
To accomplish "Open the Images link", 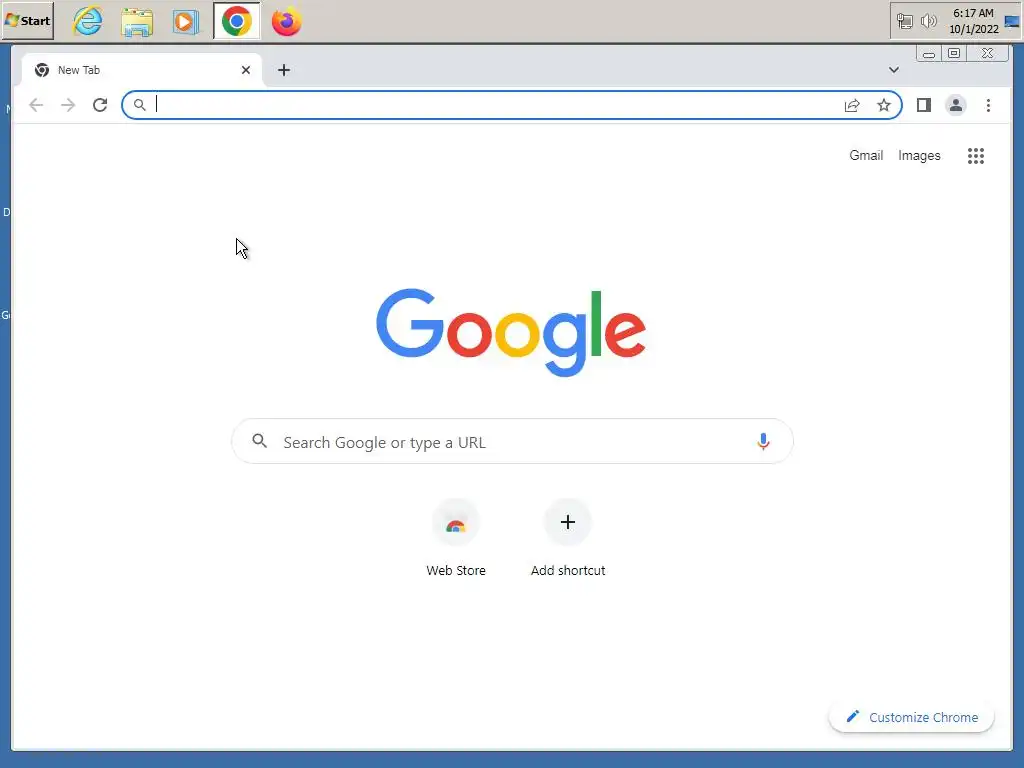I will click(919, 155).
